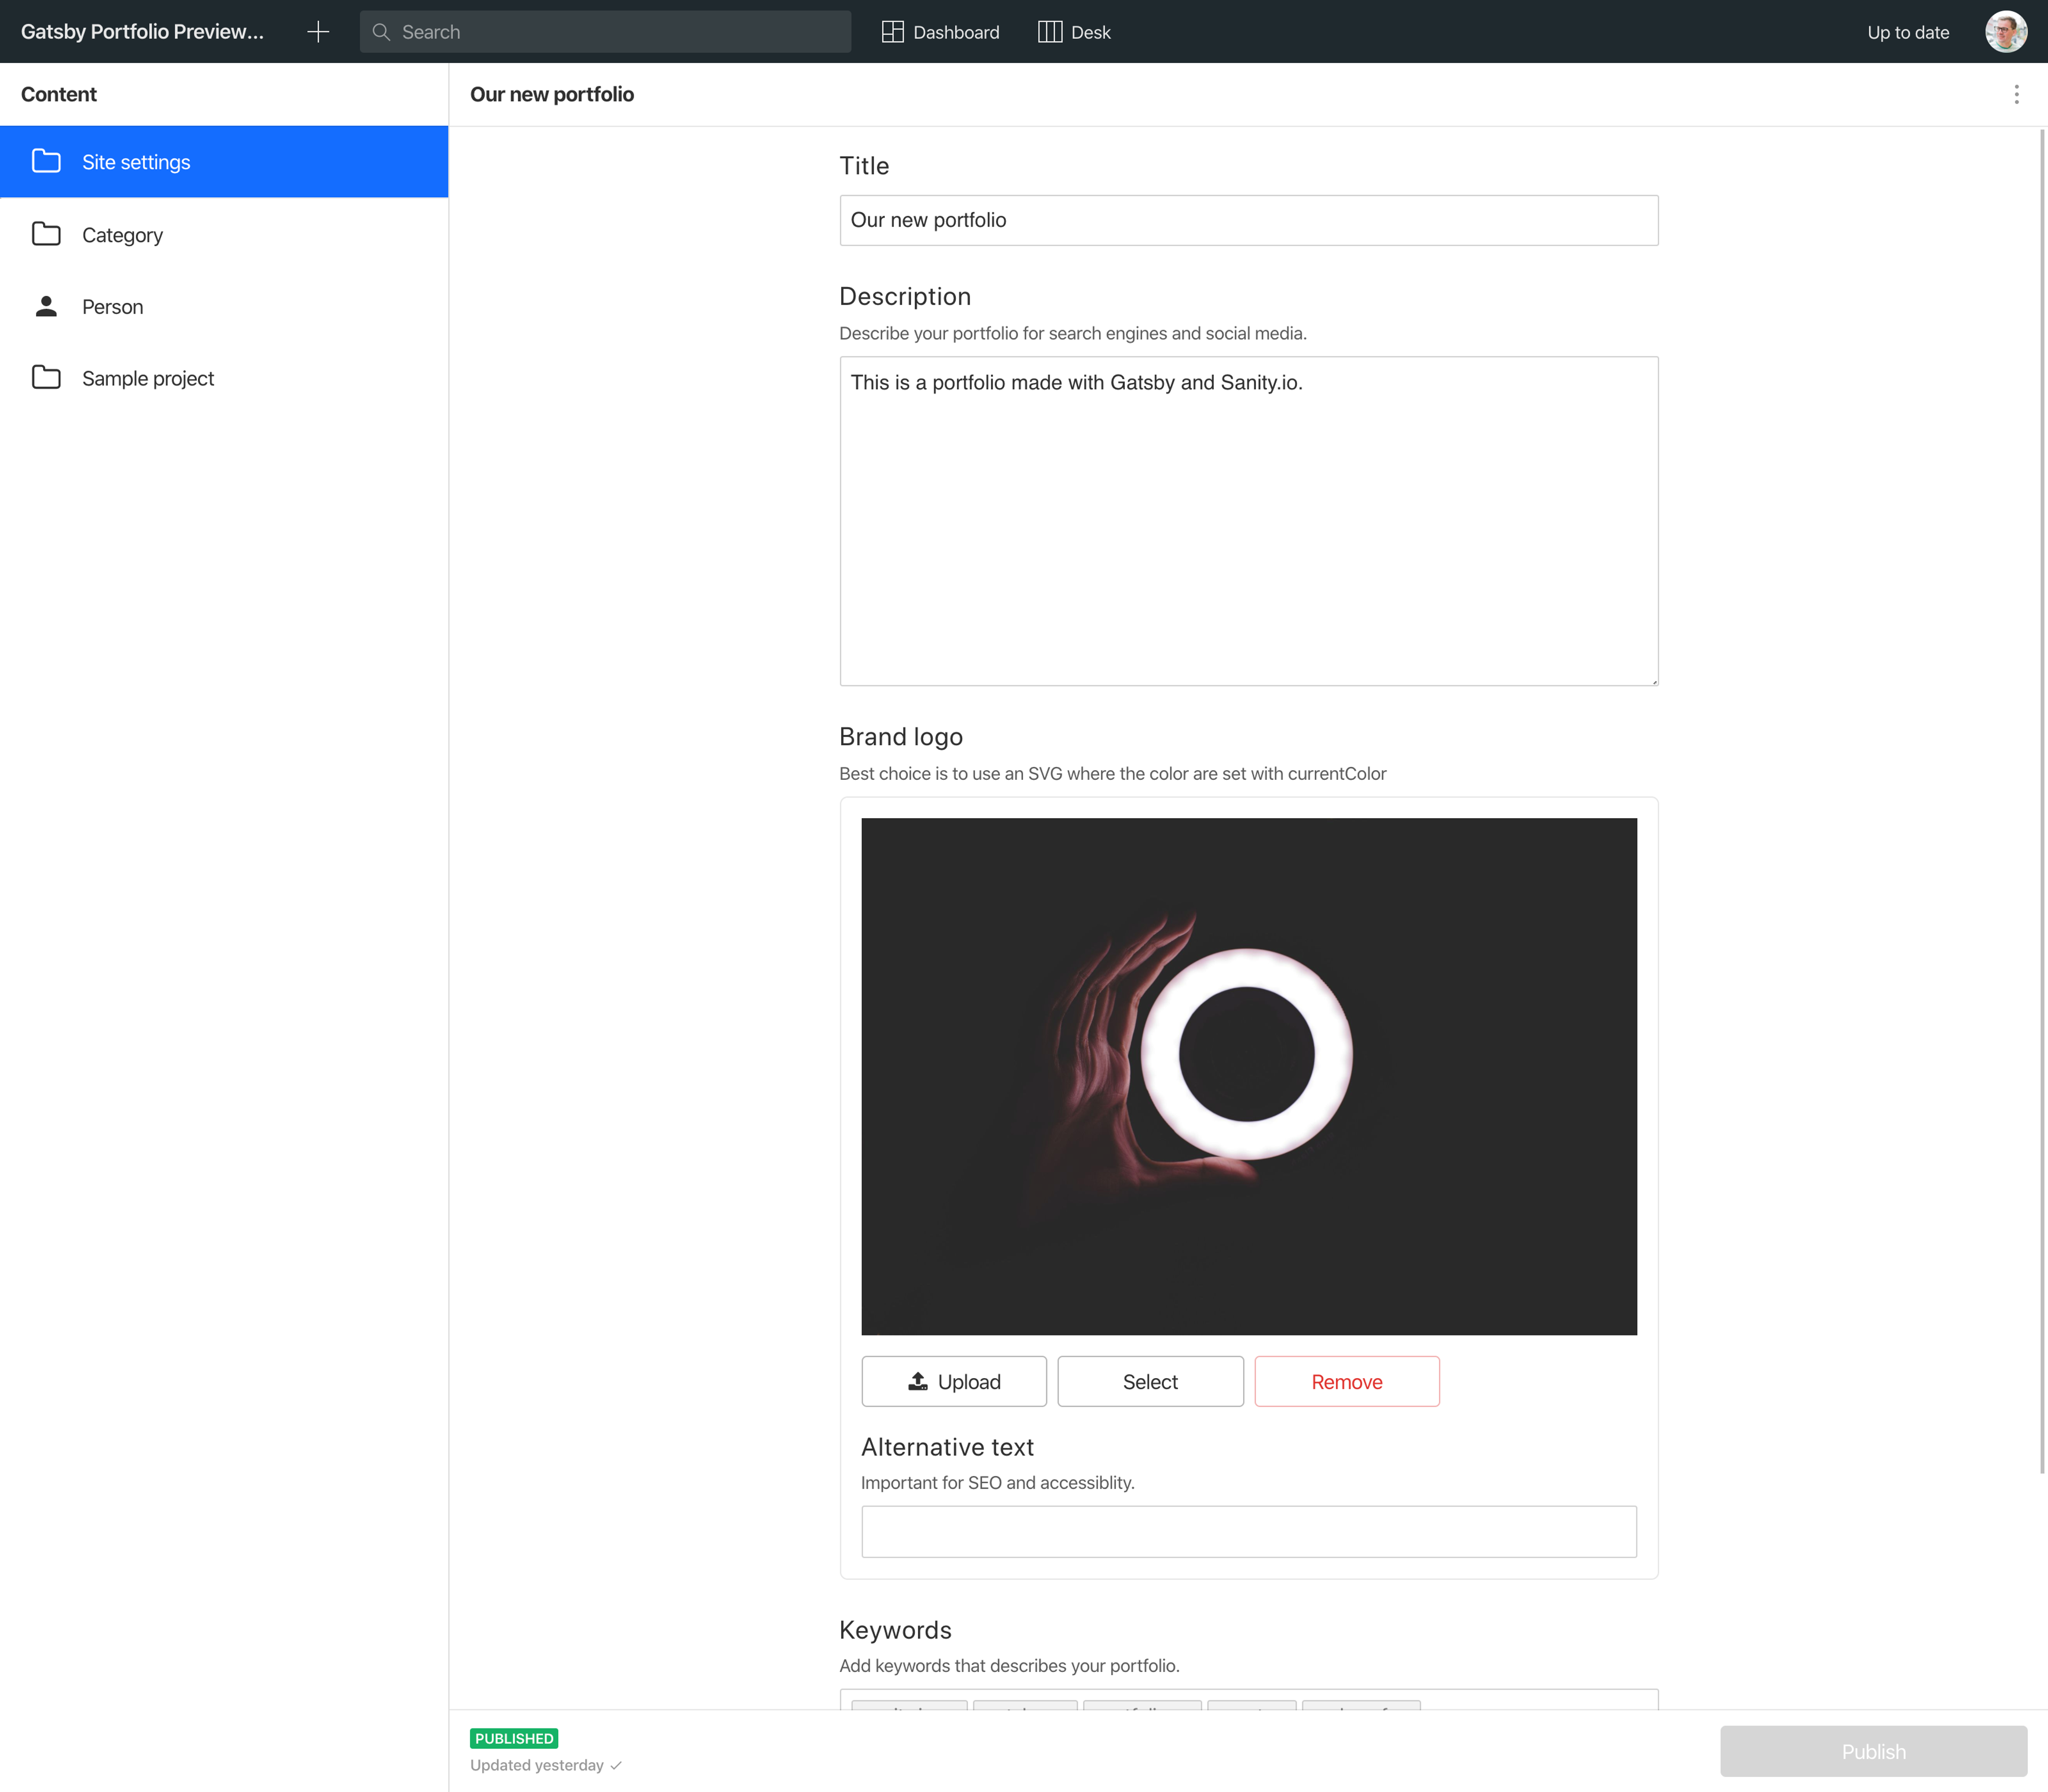Screen dimensions: 2048x1792
Task: Open Dashboard via its grid icon
Action: tap(892, 32)
